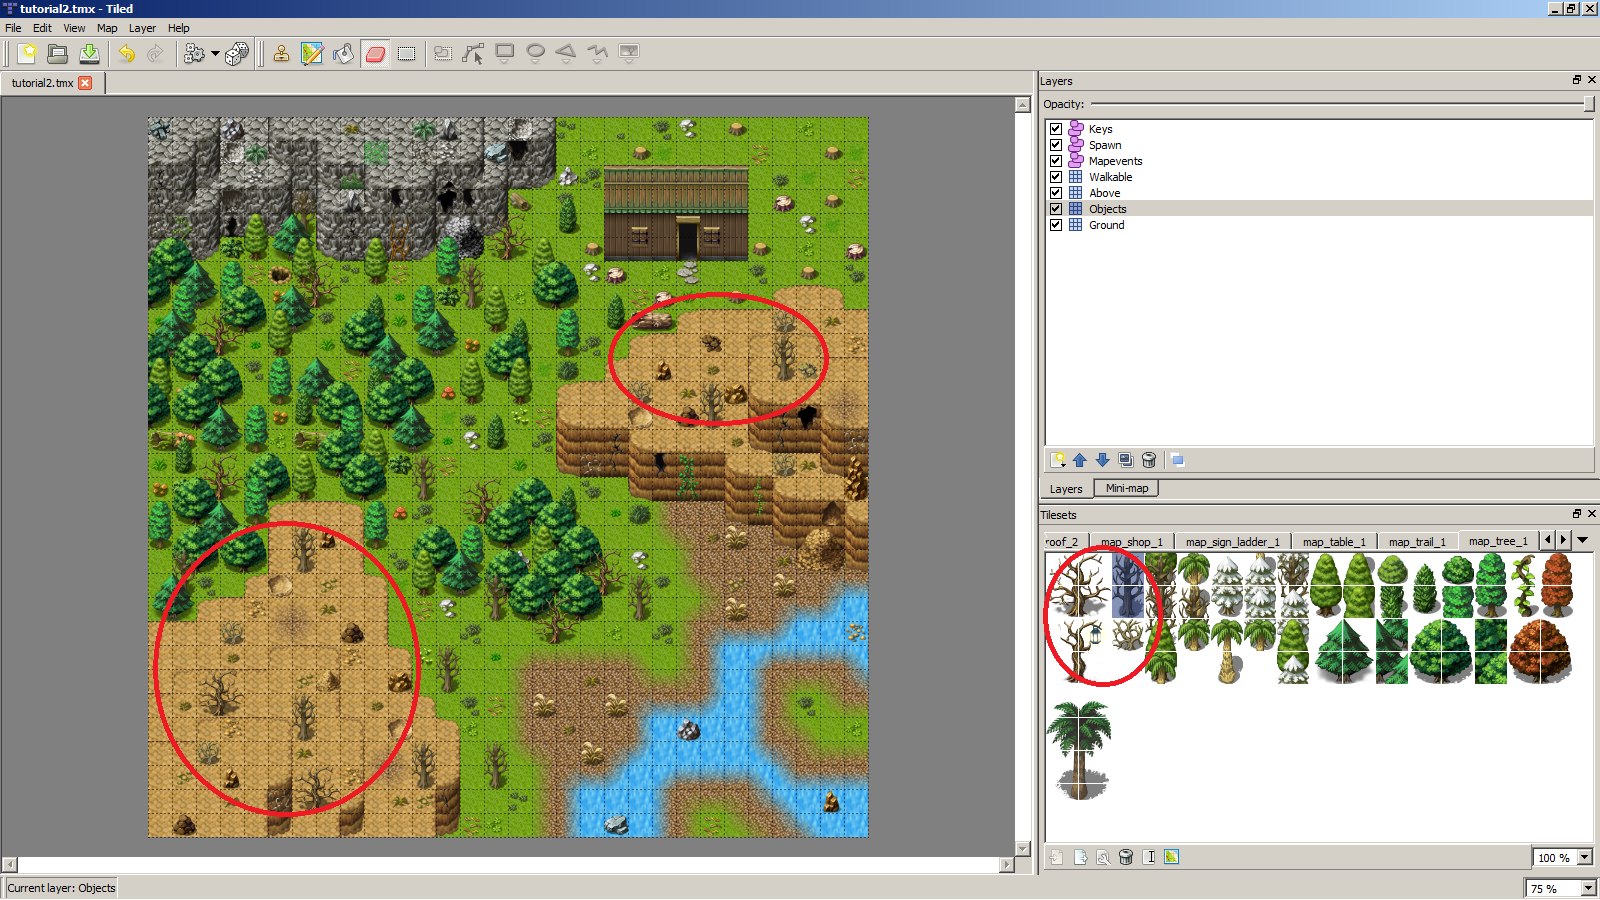Open the Layer menu
Screen dimensions: 1600x900
142,28
